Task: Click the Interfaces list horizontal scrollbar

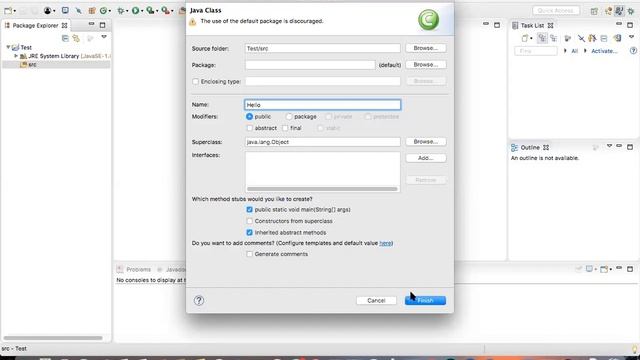Action: tap(322, 189)
